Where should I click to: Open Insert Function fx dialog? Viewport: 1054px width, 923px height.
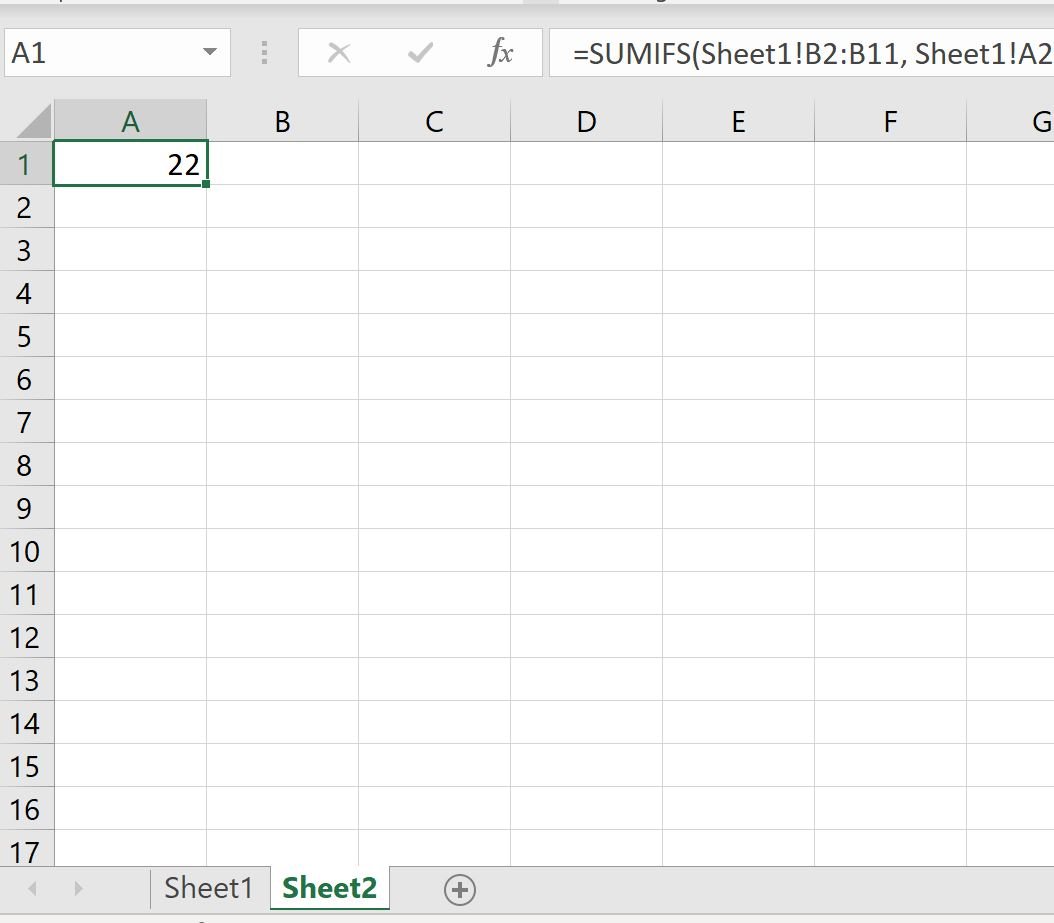coord(500,52)
